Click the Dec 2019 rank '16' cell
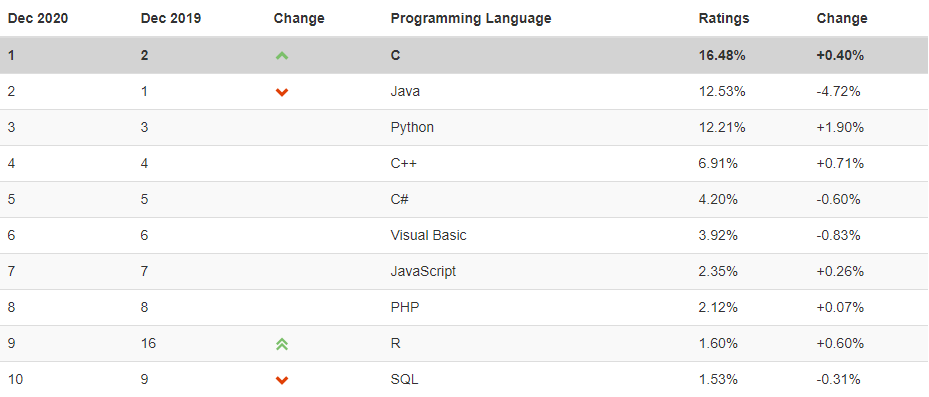 click(x=148, y=344)
